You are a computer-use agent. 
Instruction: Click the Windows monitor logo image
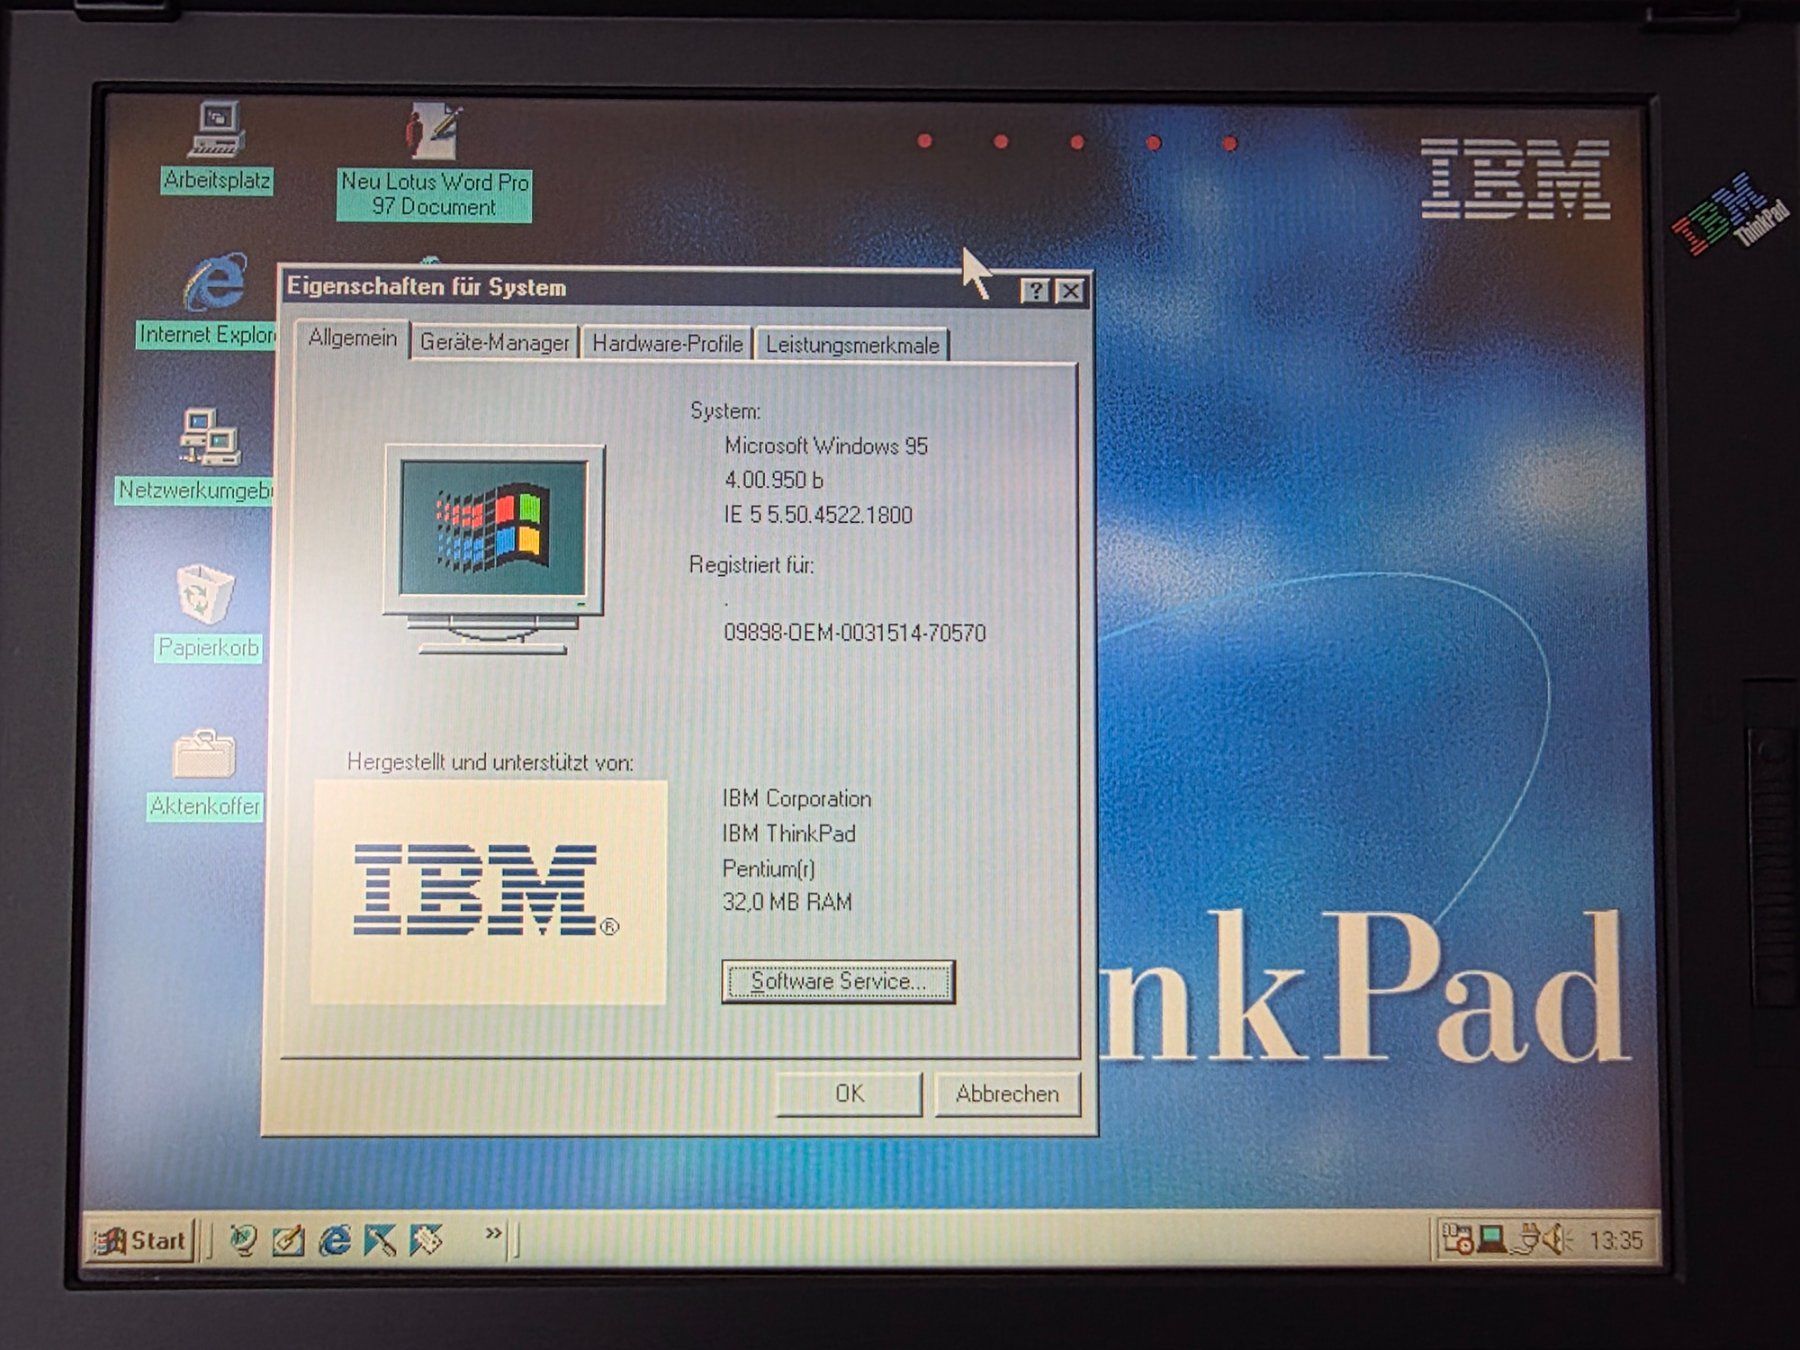494,549
